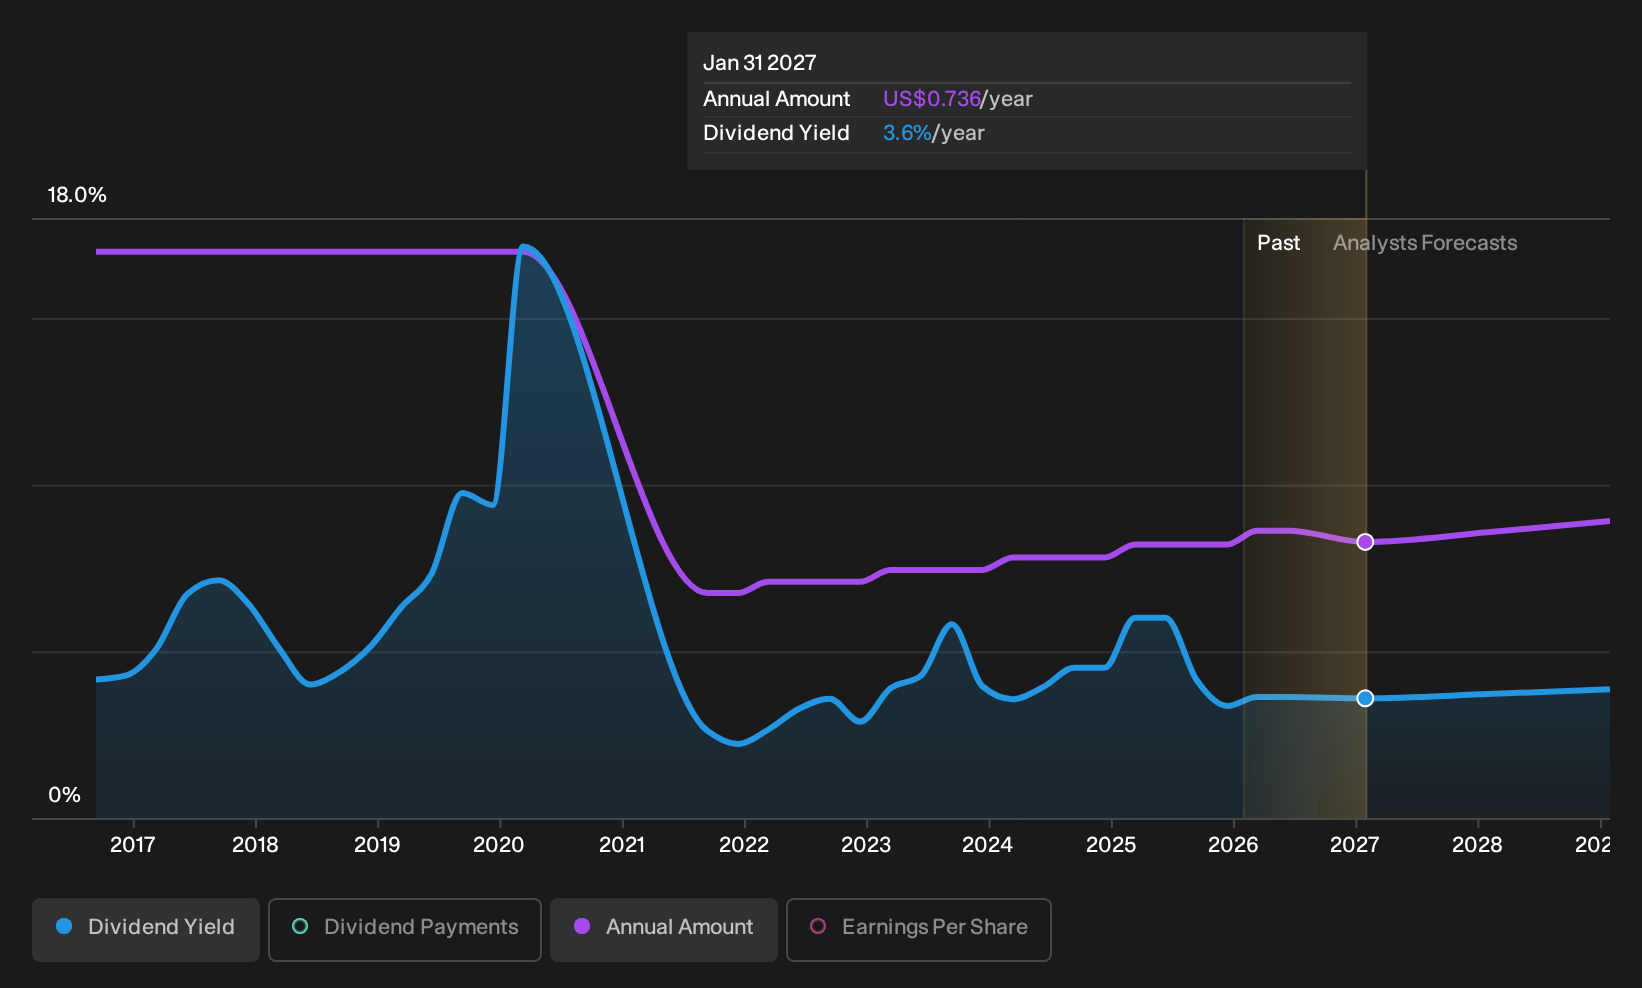Viewport: 1642px width, 988px height.
Task: Click the Jan 31 2027 tooltip date
Action: (x=759, y=63)
